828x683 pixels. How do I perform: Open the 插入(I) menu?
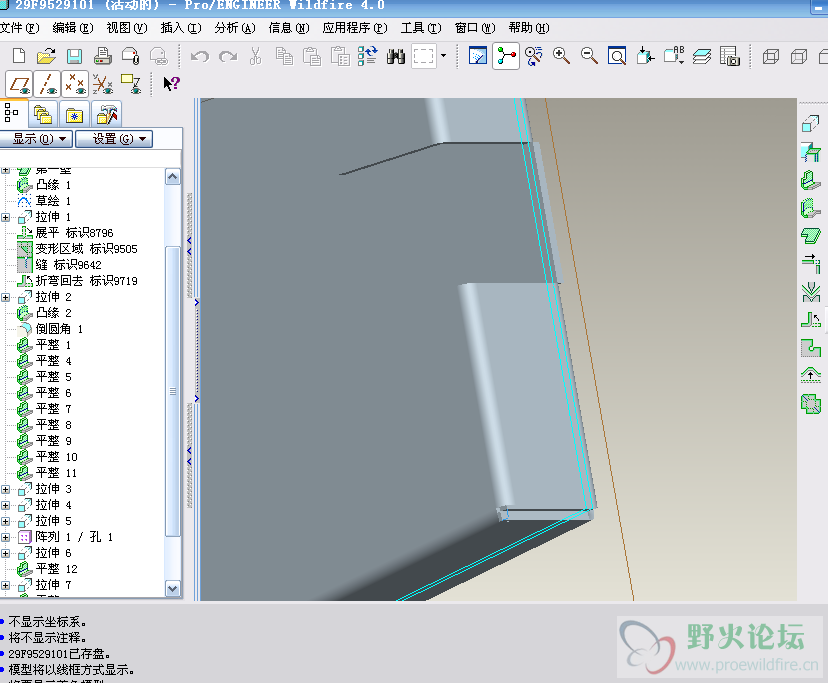181,27
